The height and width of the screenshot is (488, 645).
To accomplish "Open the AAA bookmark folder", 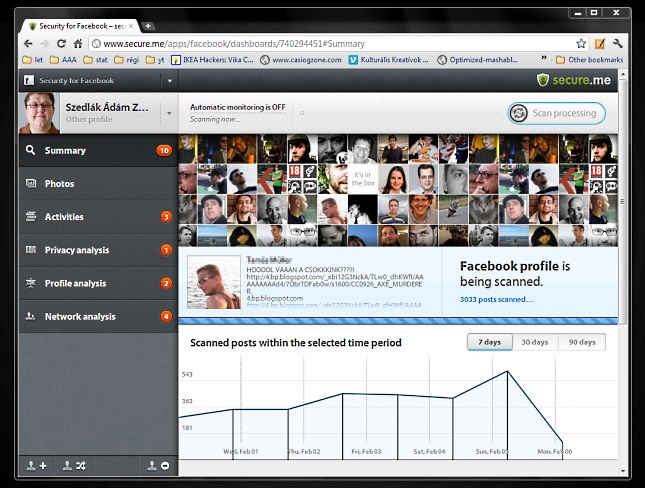I will pyautogui.click(x=63, y=60).
